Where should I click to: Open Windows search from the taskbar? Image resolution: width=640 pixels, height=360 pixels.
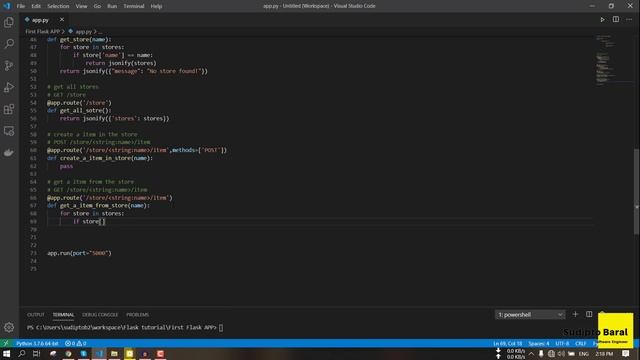tap(22, 353)
